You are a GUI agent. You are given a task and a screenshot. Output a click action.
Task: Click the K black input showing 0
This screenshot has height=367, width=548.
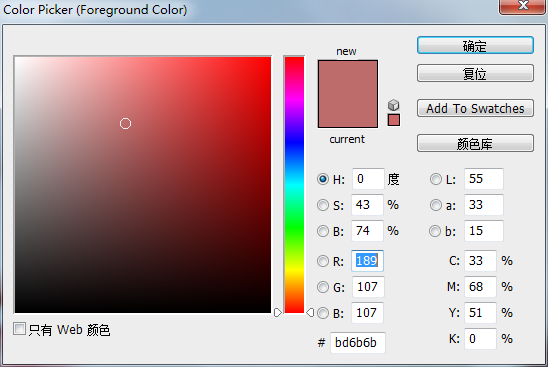480,339
